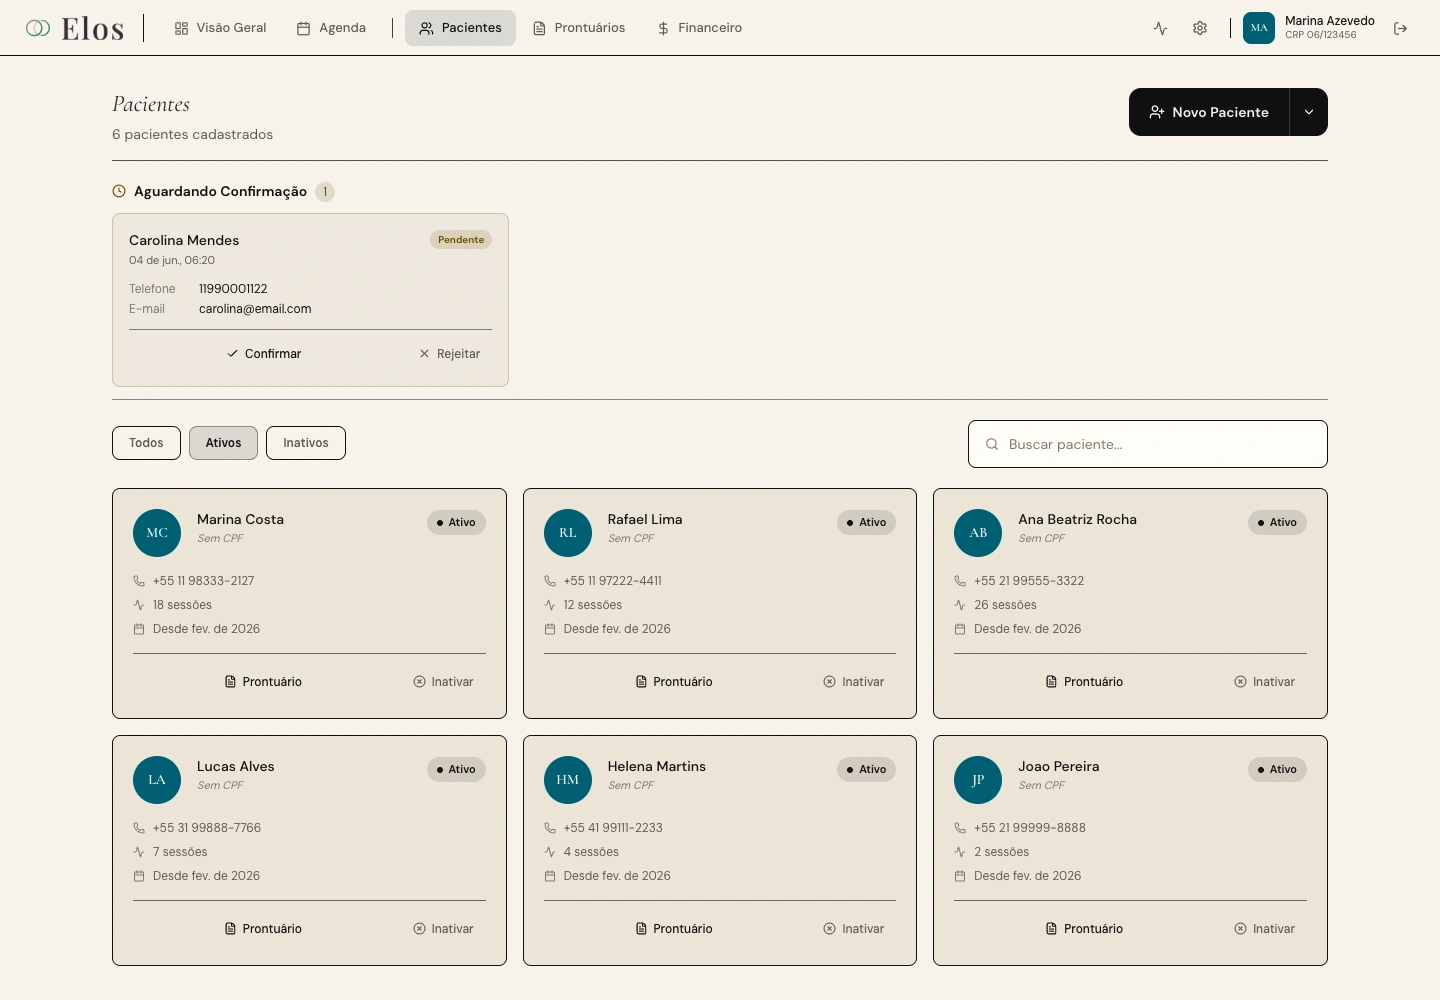Filter by Inativos patients
Image resolution: width=1440 pixels, height=1000 pixels.
(x=306, y=443)
